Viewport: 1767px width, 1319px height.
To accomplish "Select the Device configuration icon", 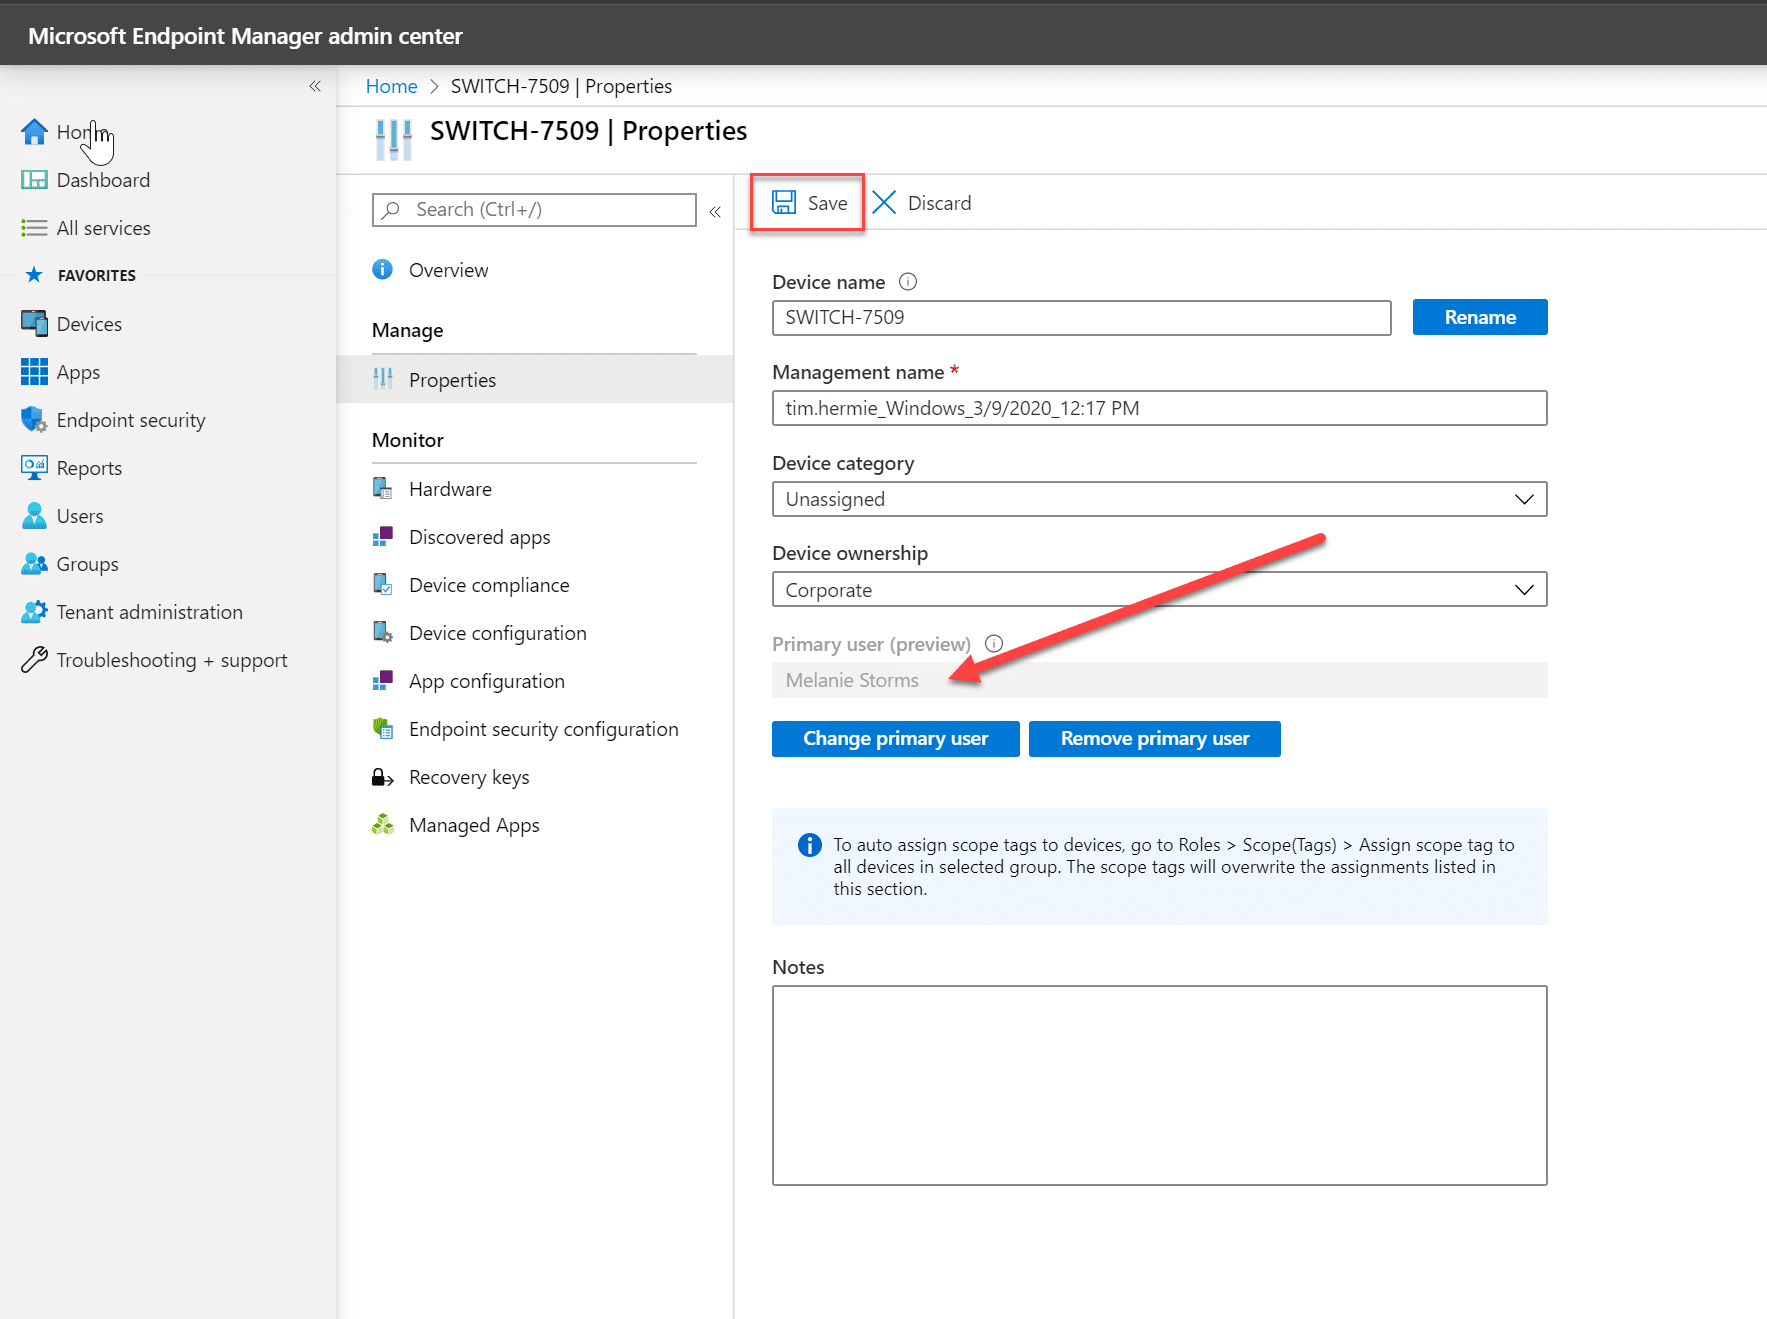I will point(383,633).
